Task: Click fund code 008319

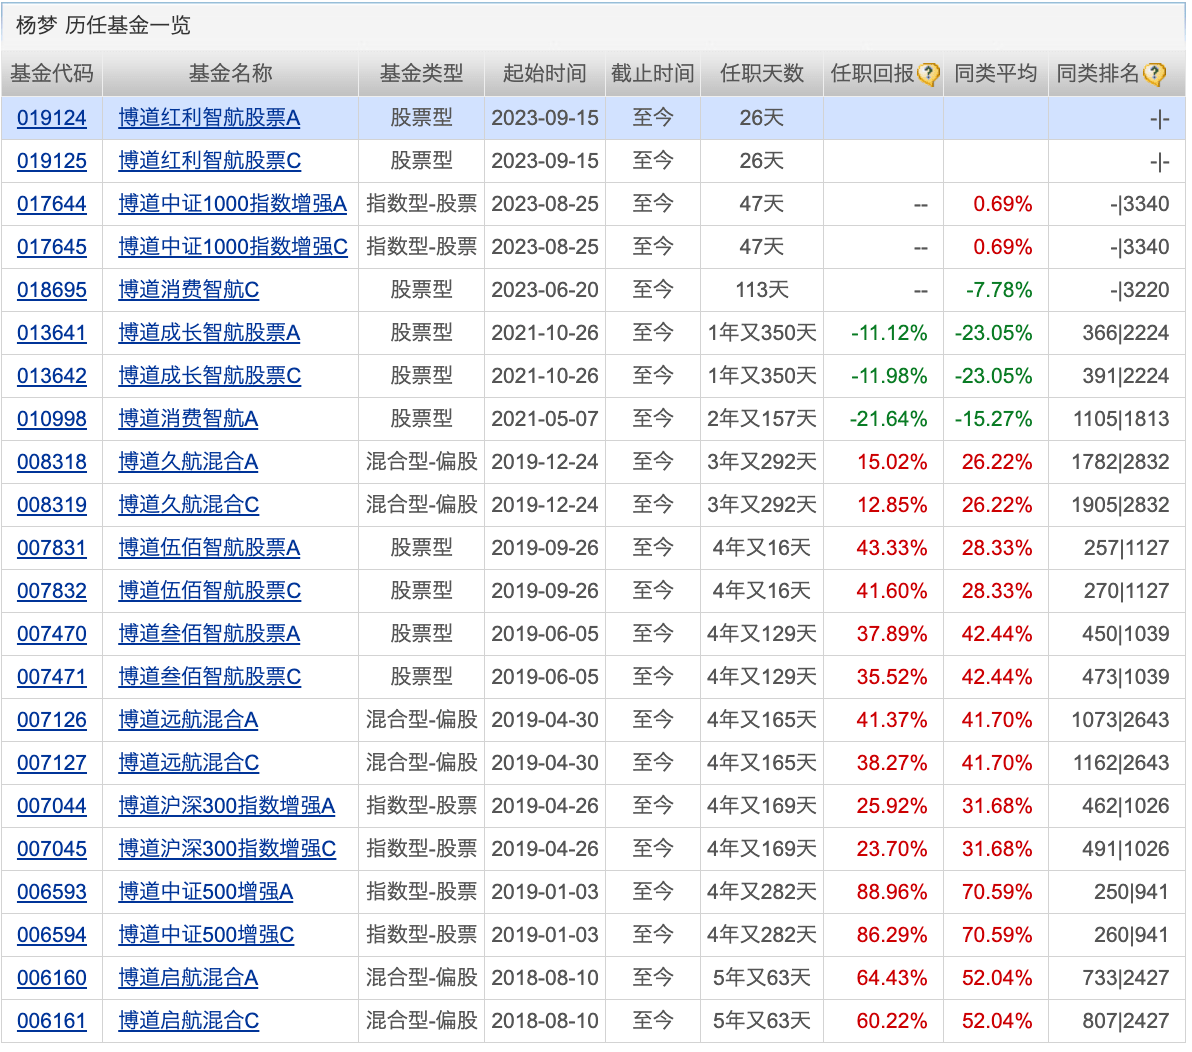Action: [52, 505]
